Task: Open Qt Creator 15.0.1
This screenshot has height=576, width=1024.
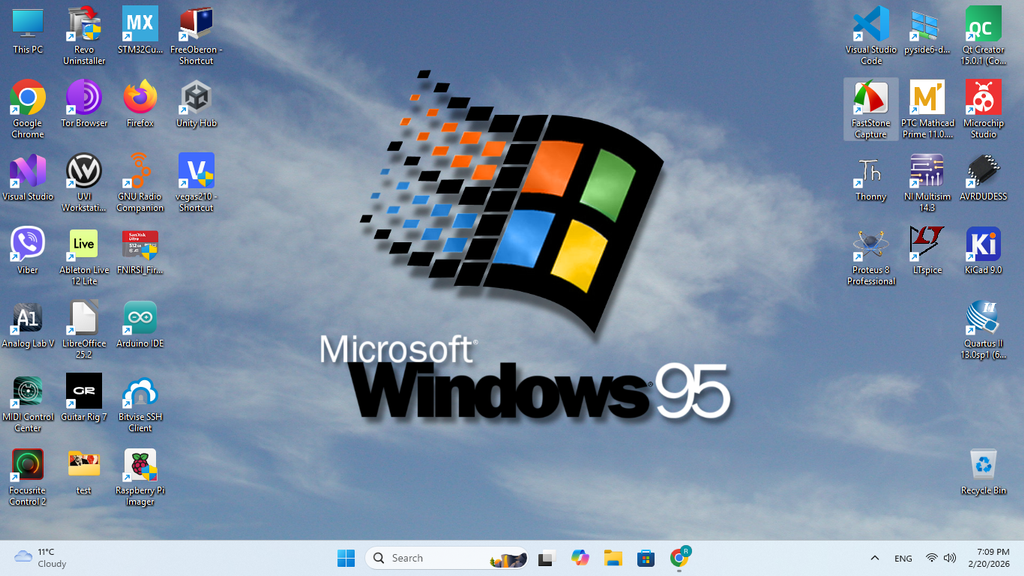Action: (983, 25)
